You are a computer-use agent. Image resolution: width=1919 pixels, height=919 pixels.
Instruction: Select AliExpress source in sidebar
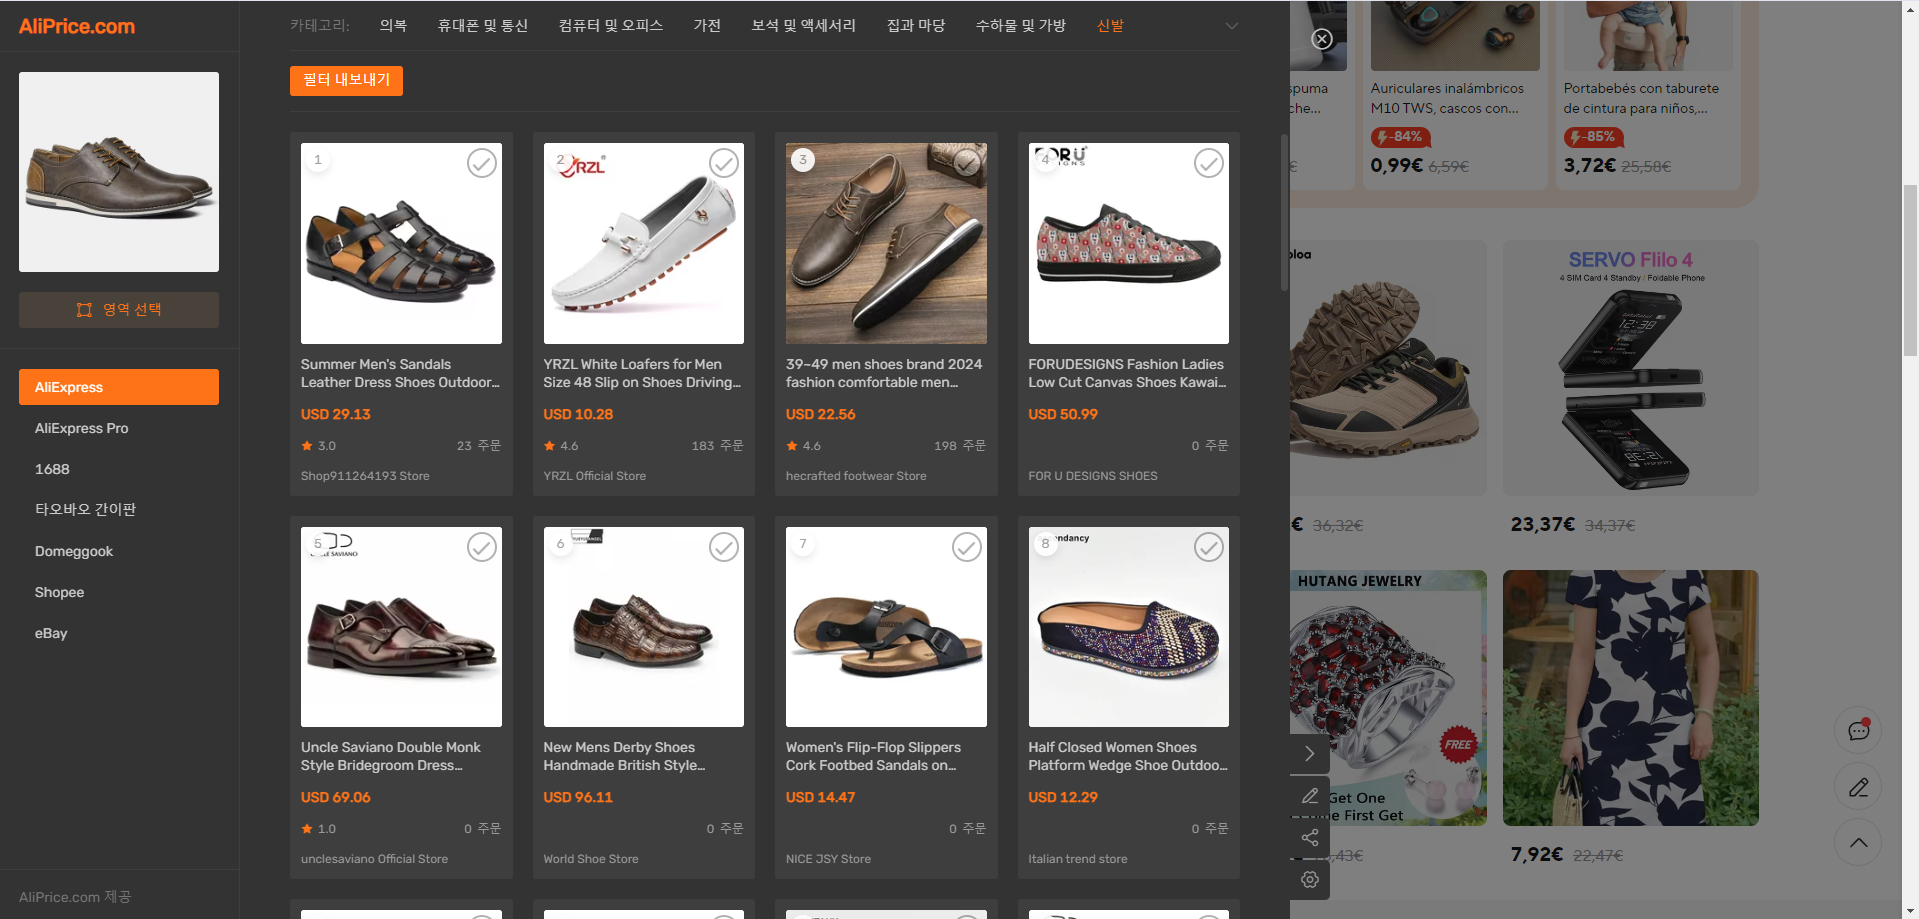(119, 387)
